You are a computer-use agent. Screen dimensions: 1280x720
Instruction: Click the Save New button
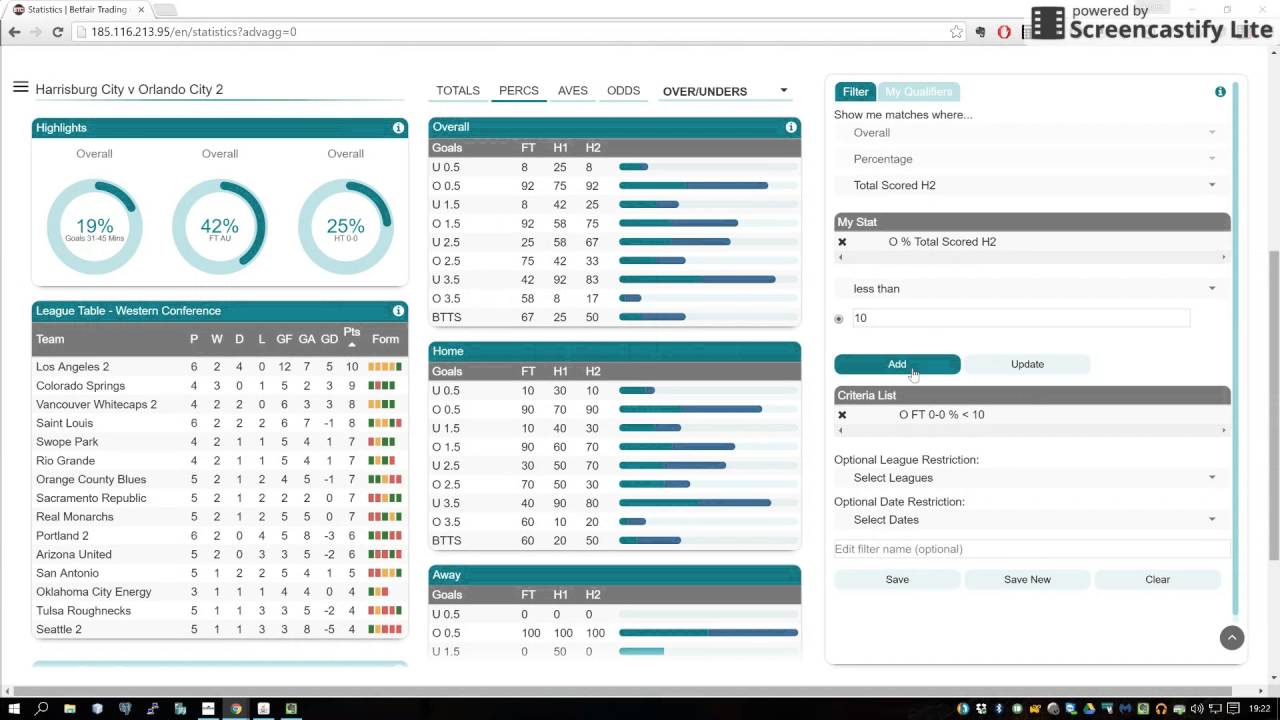click(1027, 580)
